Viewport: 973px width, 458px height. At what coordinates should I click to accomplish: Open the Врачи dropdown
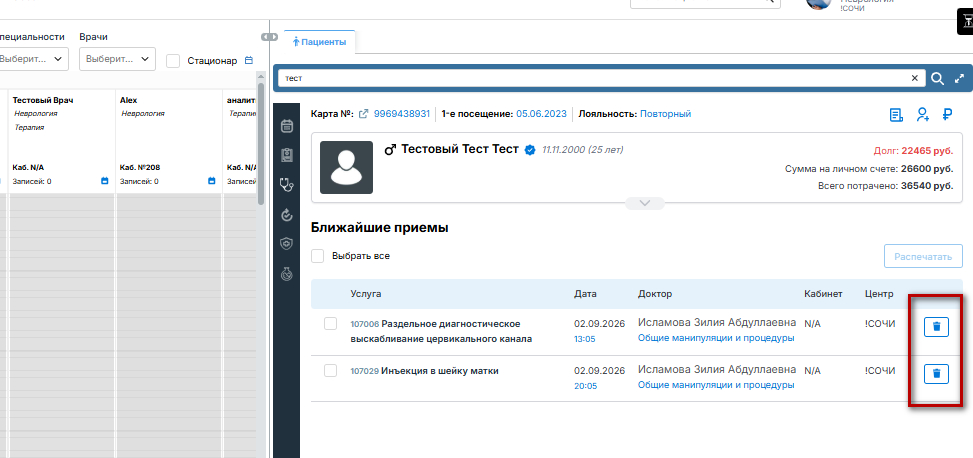(117, 59)
